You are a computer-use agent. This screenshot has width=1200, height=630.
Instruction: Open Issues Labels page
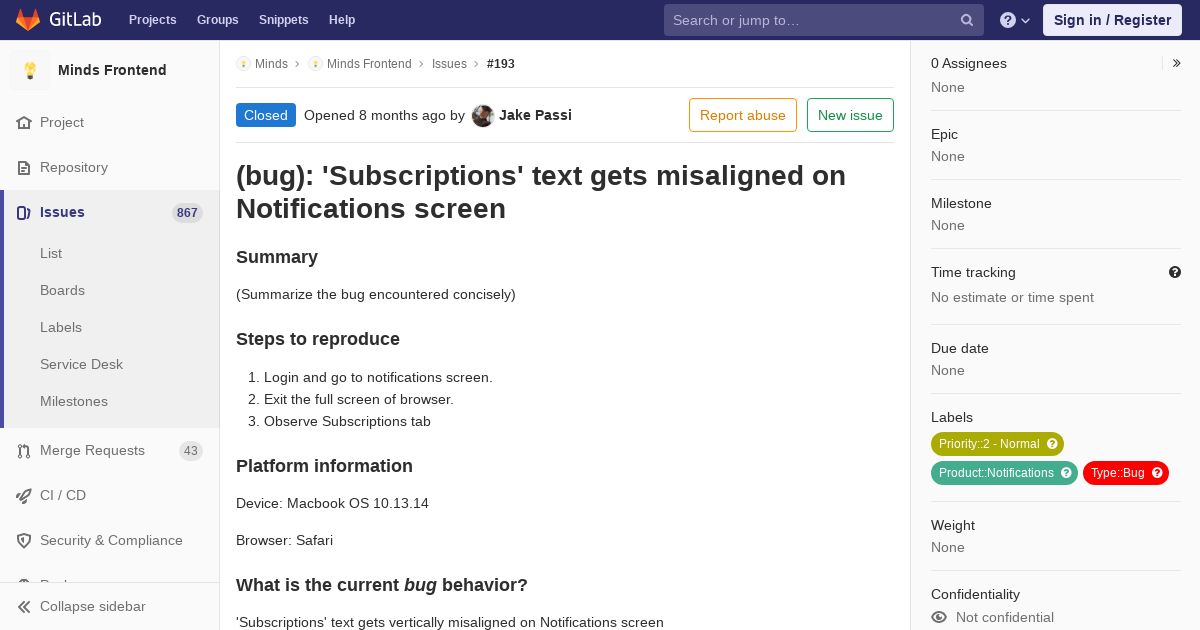pyautogui.click(x=61, y=327)
